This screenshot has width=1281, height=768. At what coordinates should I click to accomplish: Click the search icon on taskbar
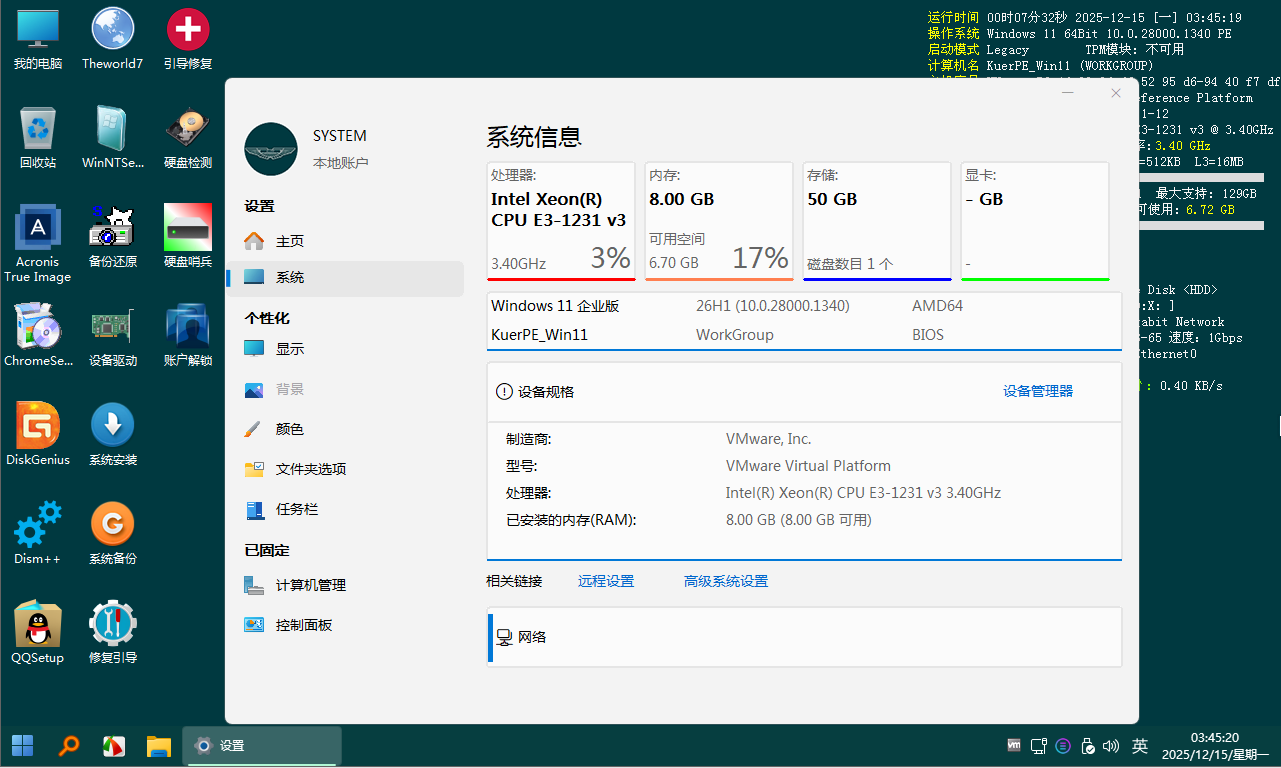69,746
